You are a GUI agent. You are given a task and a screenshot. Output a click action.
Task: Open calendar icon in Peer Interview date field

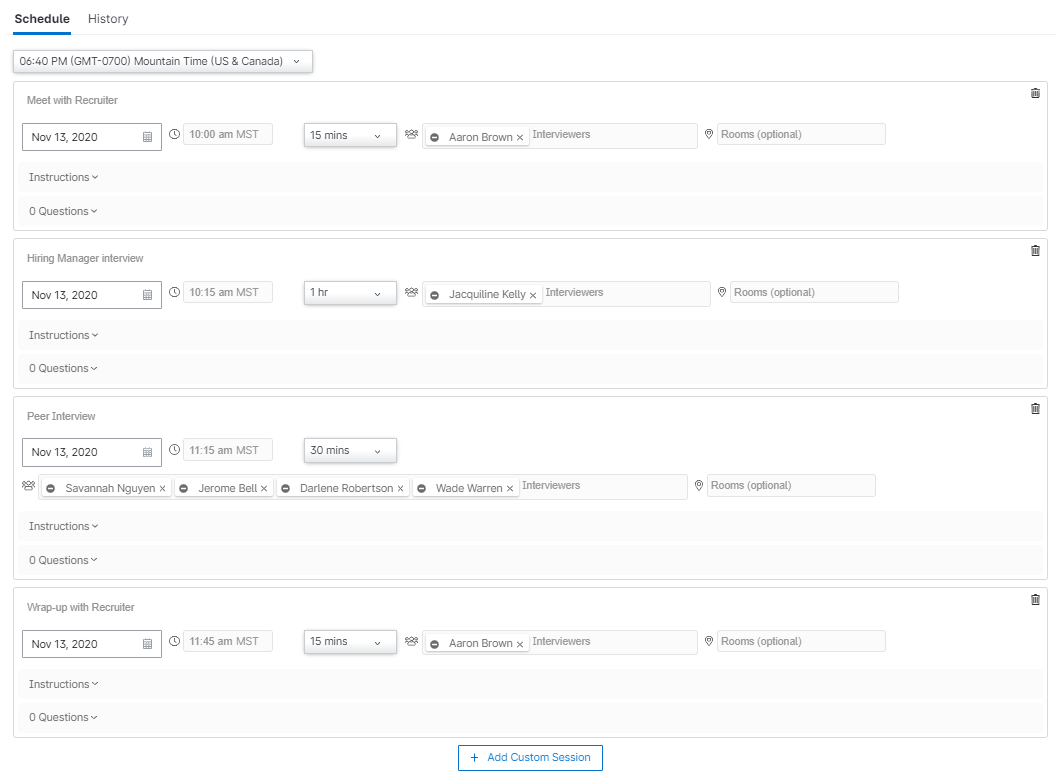(x=147, y=452)
